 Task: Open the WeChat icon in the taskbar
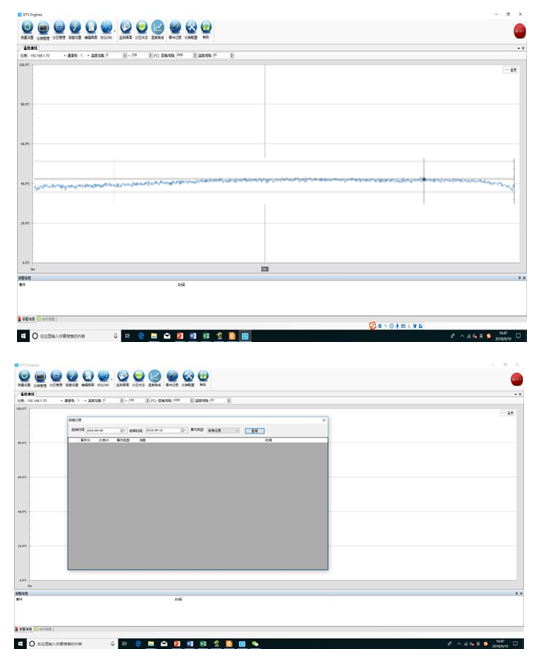click(x=255, y=644)
